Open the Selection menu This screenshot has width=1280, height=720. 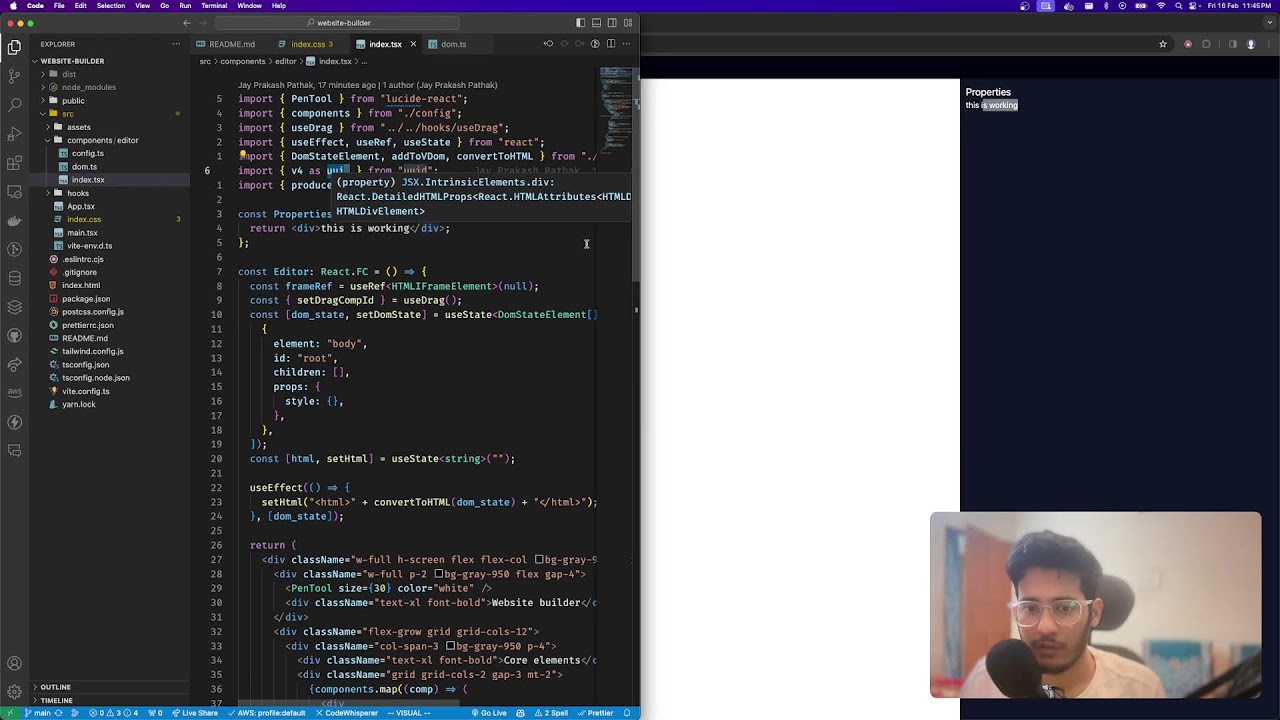coord(111,6)
